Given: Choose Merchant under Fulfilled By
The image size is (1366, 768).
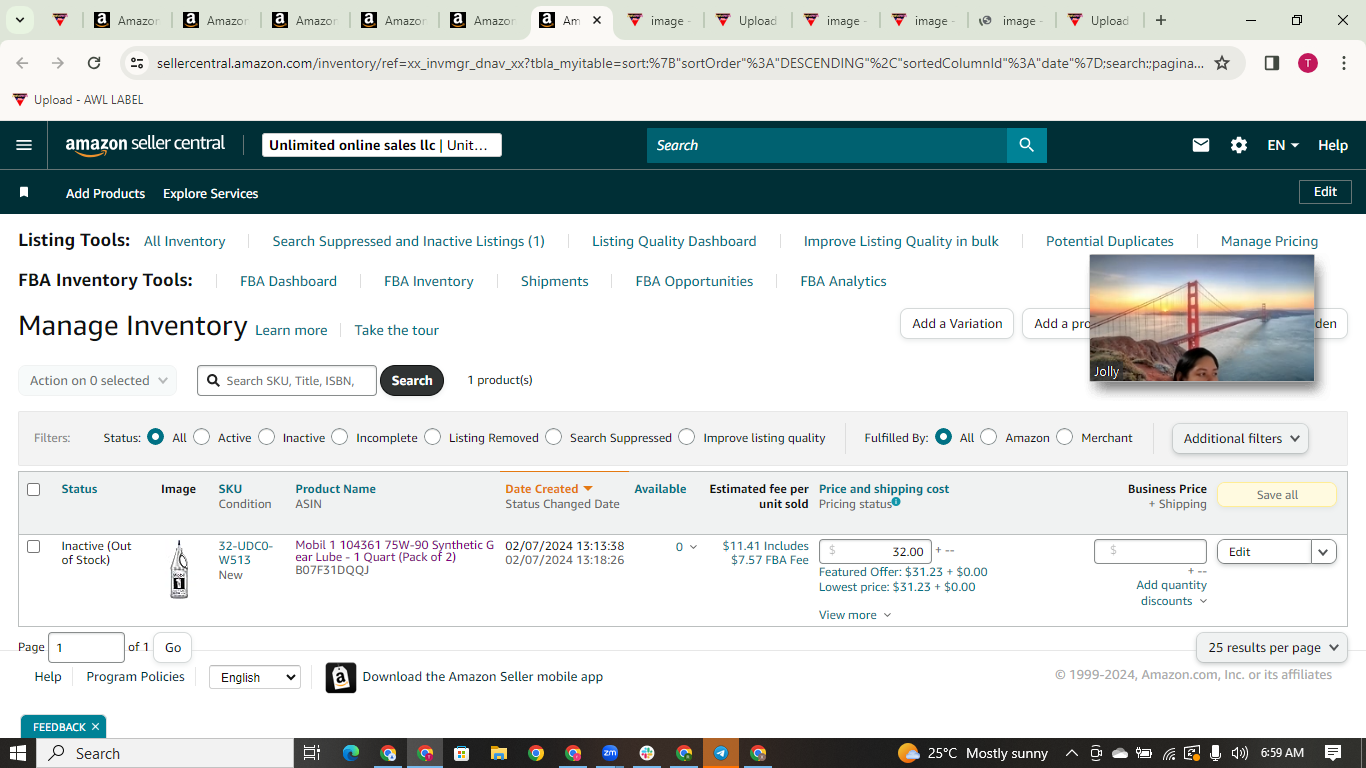Looking at the screenshot, I should pyautogui.click(x=1064, y=437).
